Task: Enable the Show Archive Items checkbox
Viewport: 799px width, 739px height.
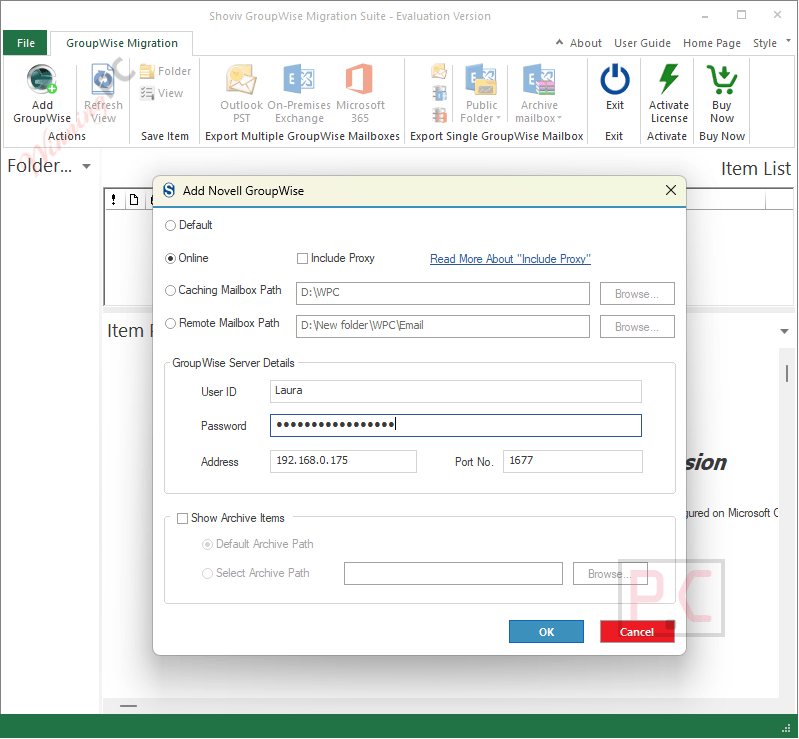Action: coord(182,519)
